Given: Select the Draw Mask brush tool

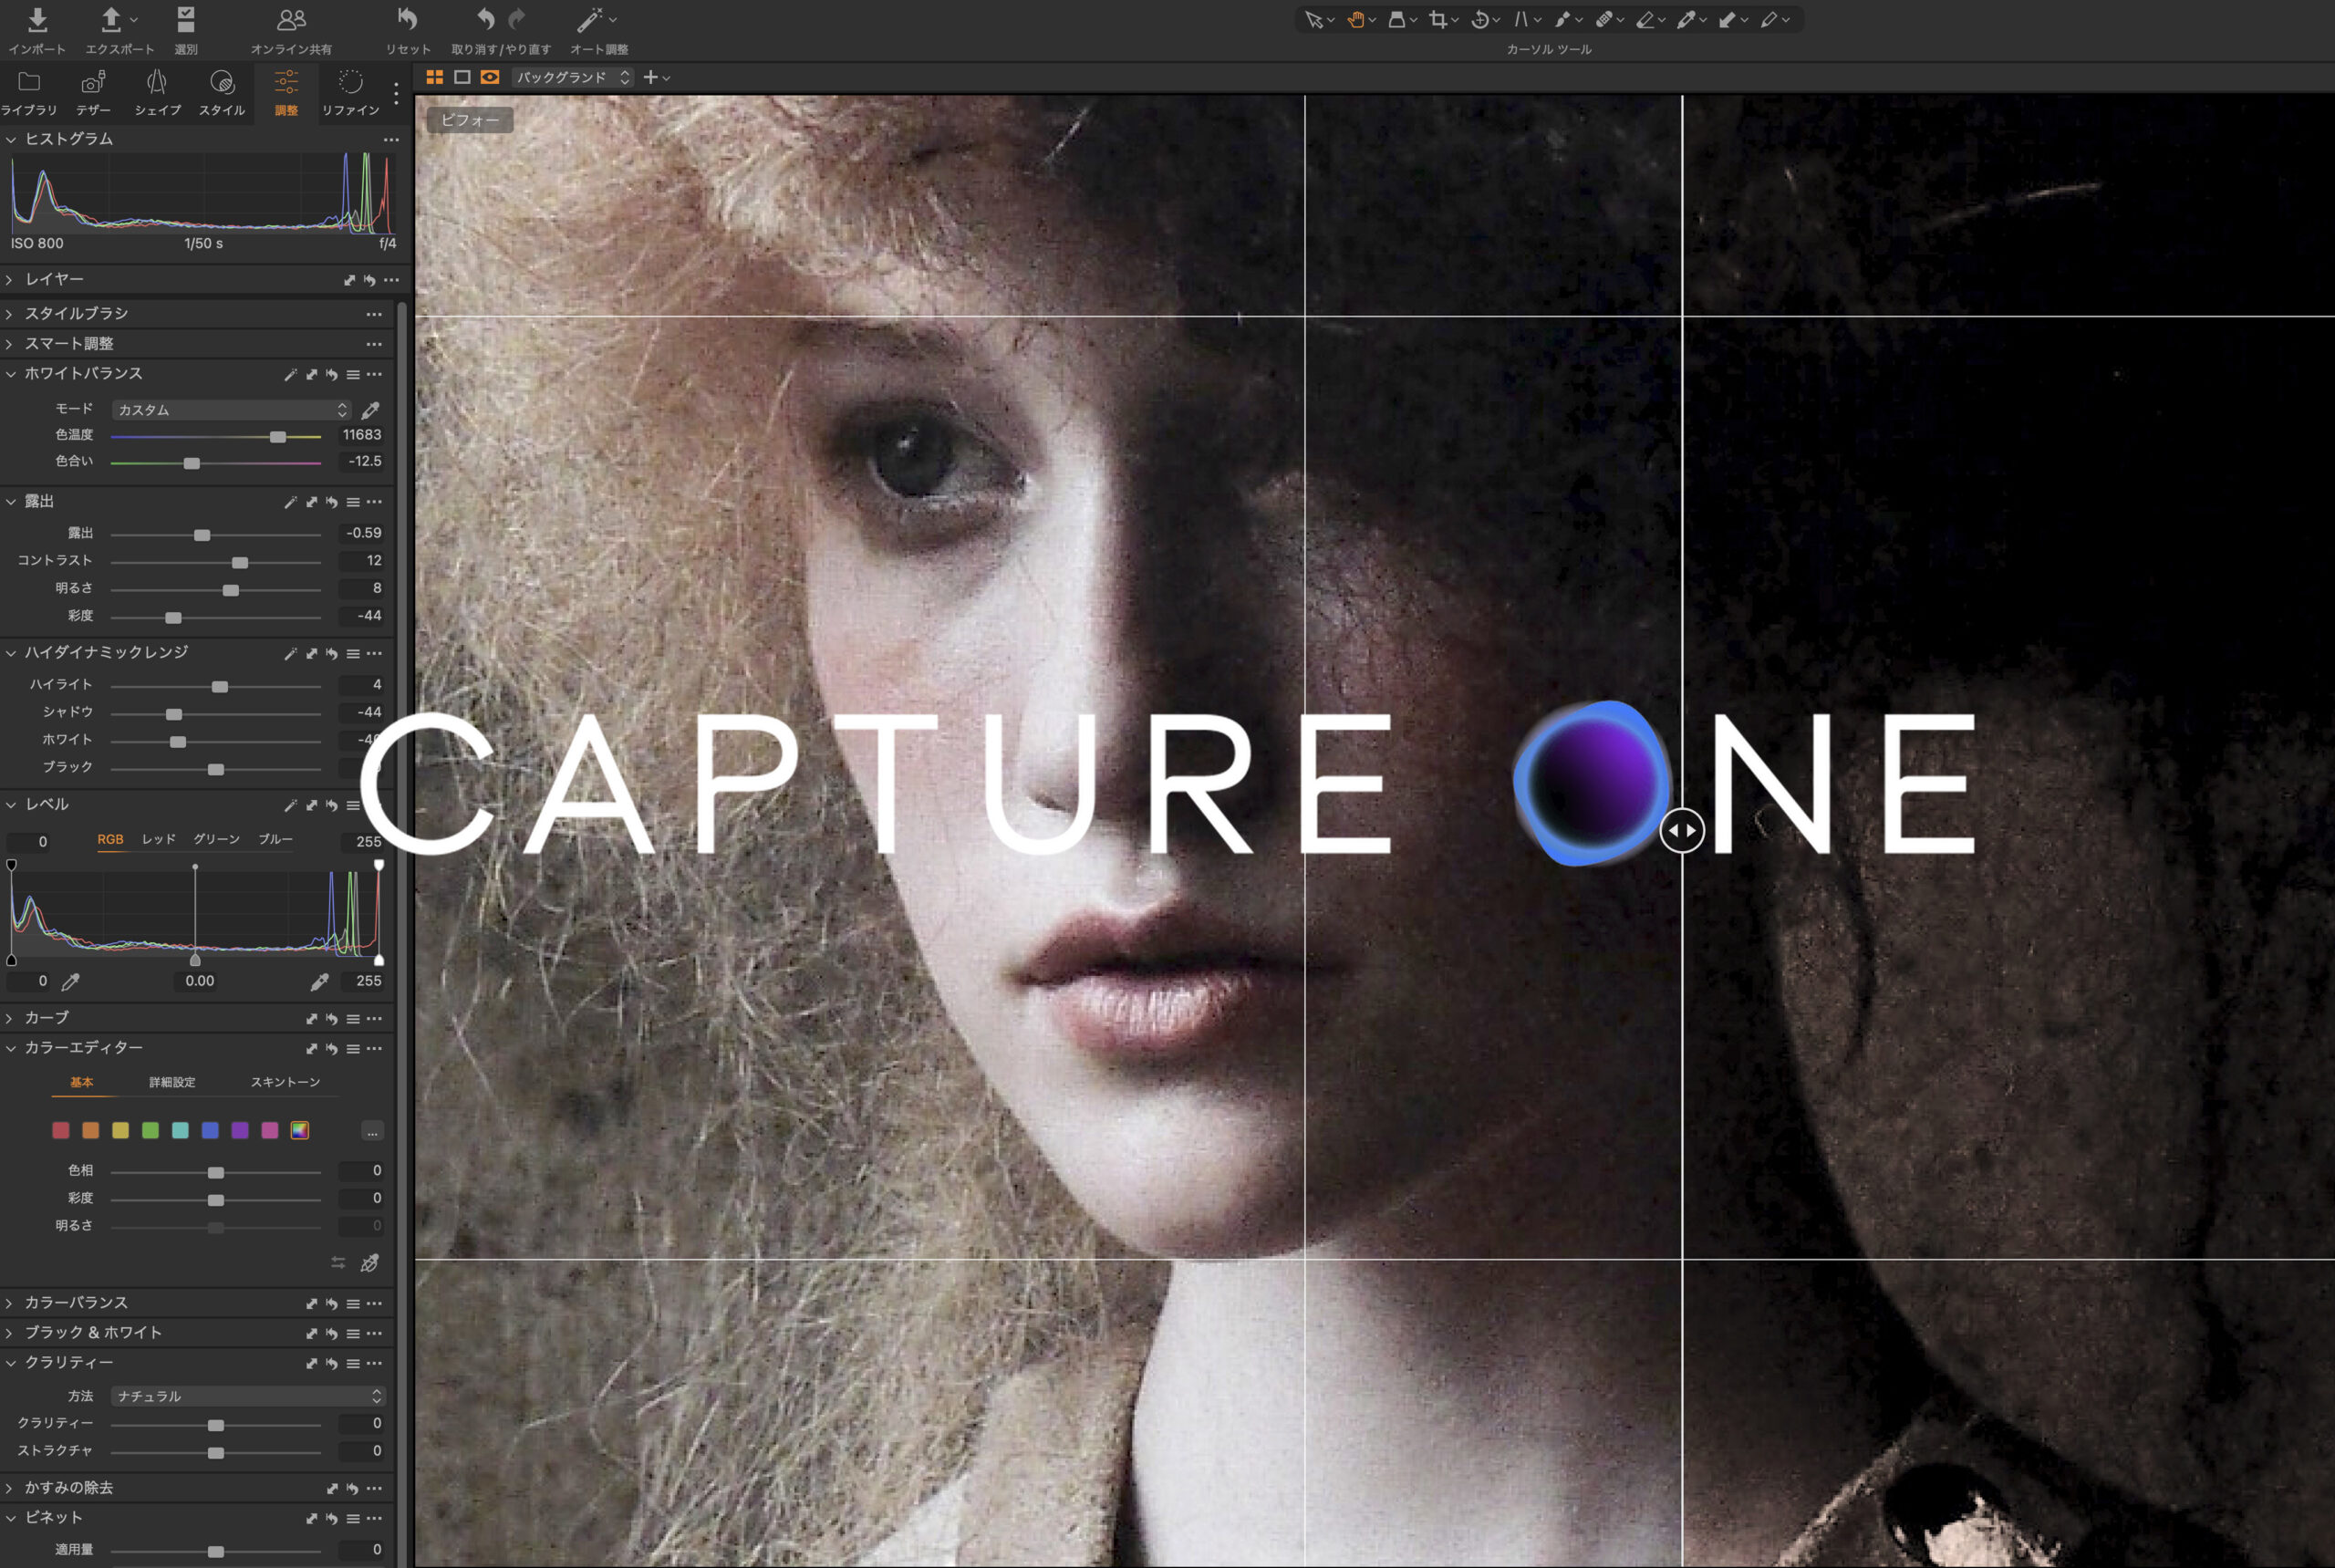Looking at the screenshot, I should pyautogui.click(x=1563, y=20).
